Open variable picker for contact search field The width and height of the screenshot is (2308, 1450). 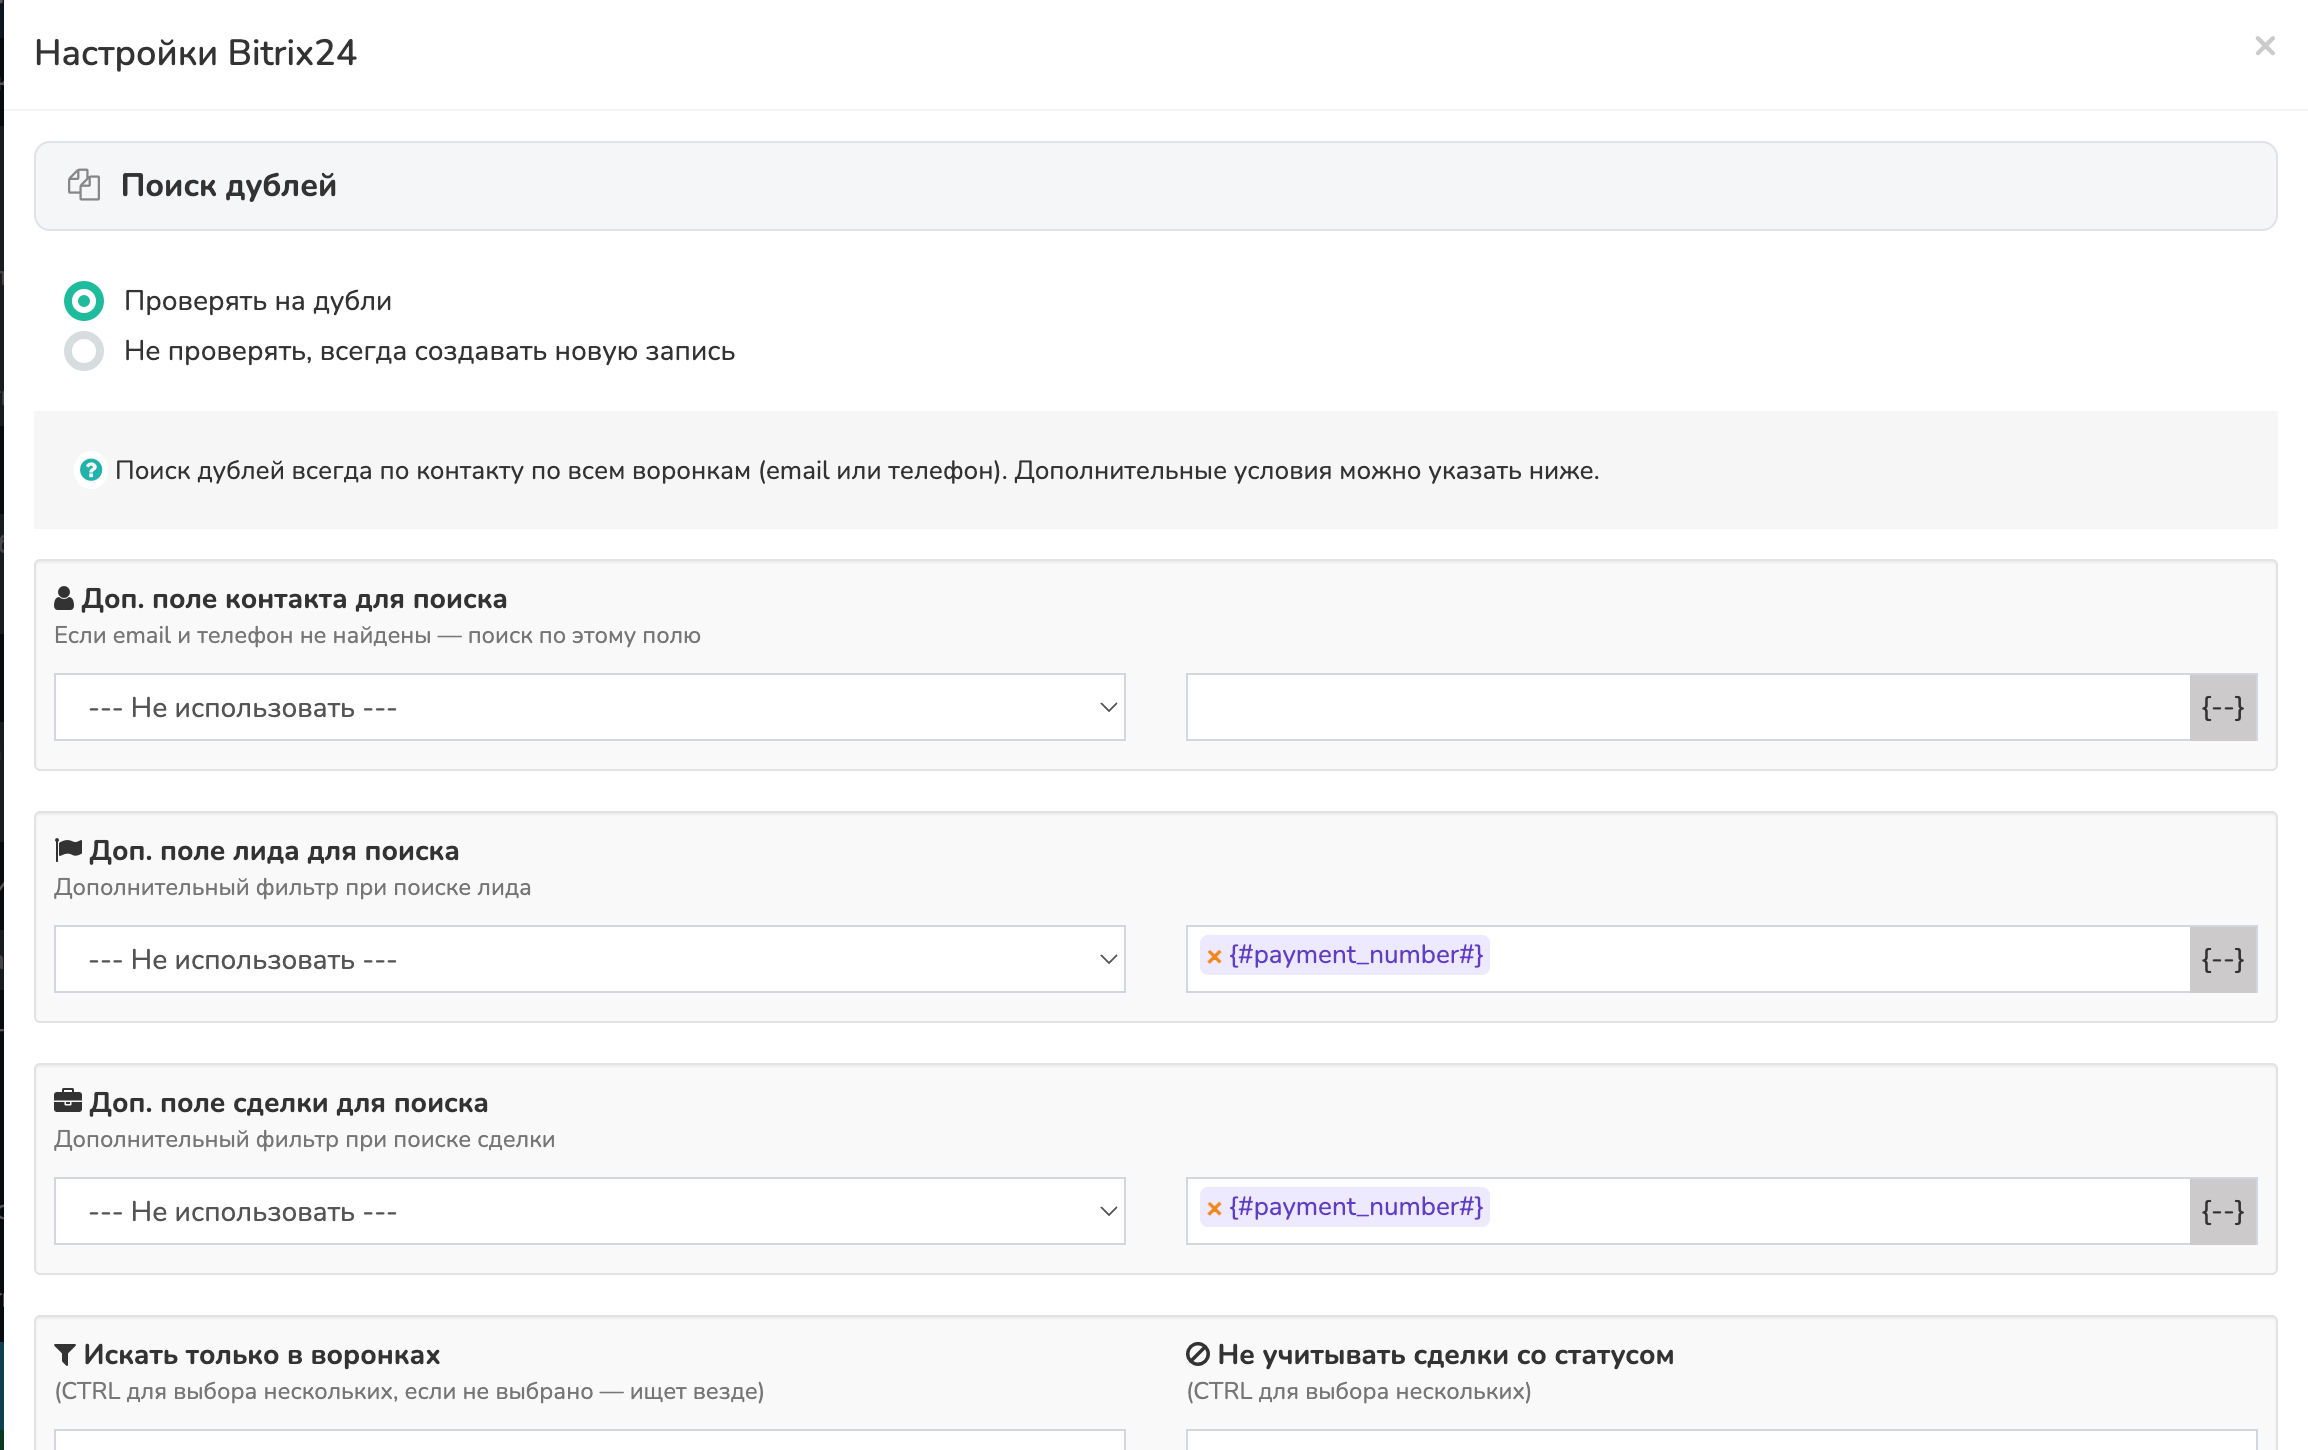click(x=2222, y=707)
